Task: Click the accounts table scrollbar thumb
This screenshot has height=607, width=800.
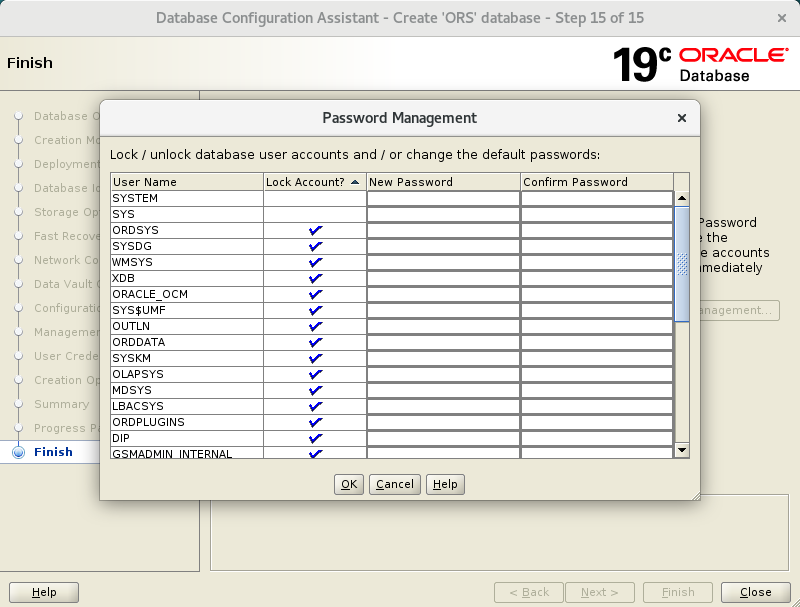Action: [682, 264]
